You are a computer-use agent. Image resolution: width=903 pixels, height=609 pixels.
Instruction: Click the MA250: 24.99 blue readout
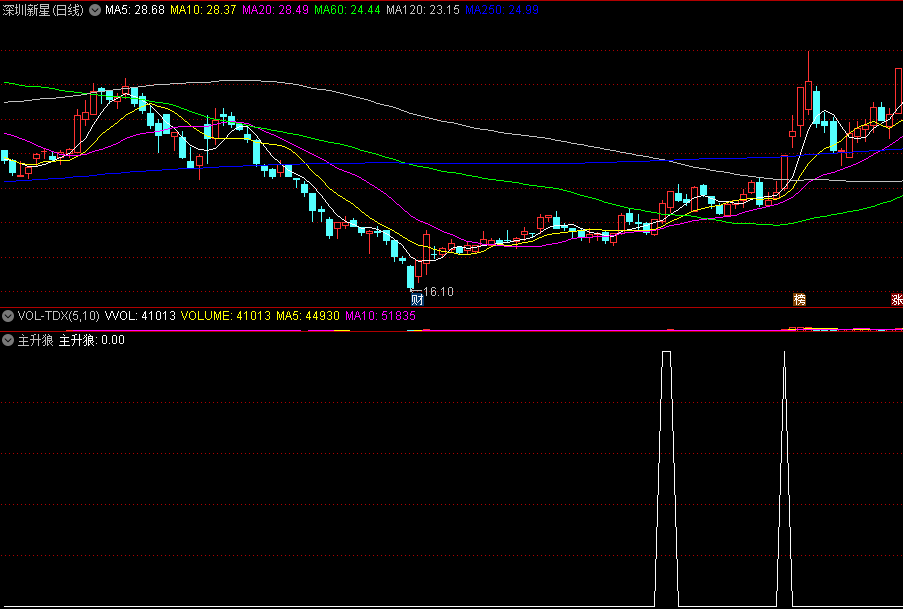coord(502,10)
